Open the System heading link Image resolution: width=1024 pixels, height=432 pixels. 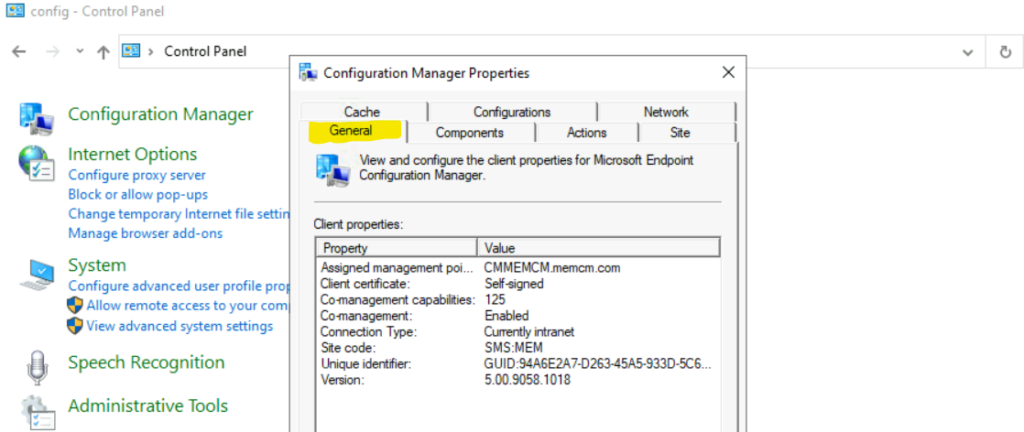click(97, 265)
